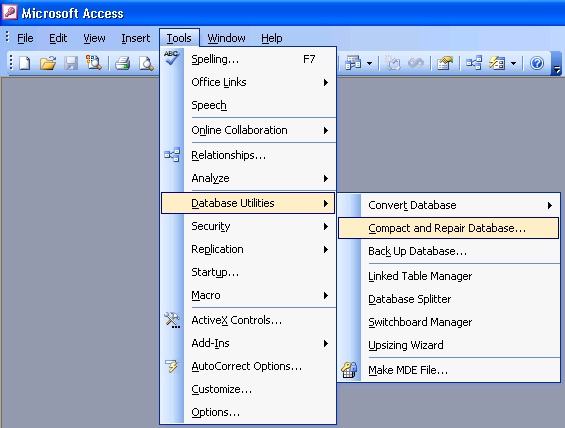
Task: Expand the Security submenu
Action: [x=248, y=226]
